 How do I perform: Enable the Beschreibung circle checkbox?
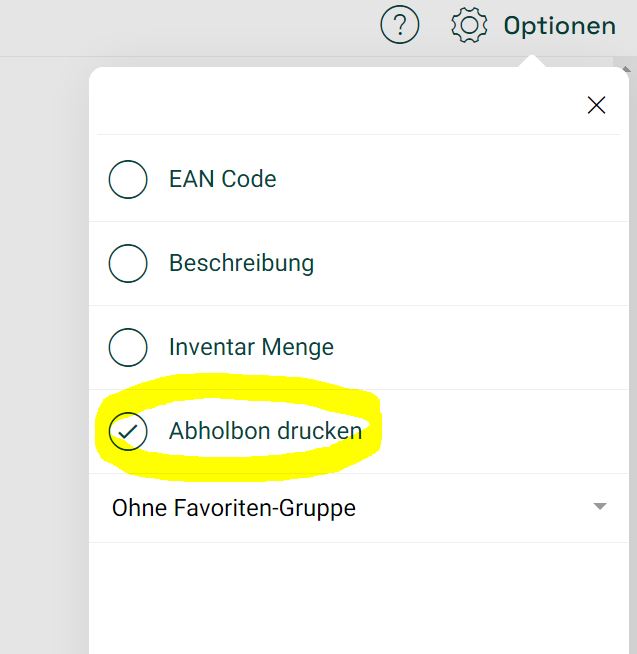pos(128,263)
